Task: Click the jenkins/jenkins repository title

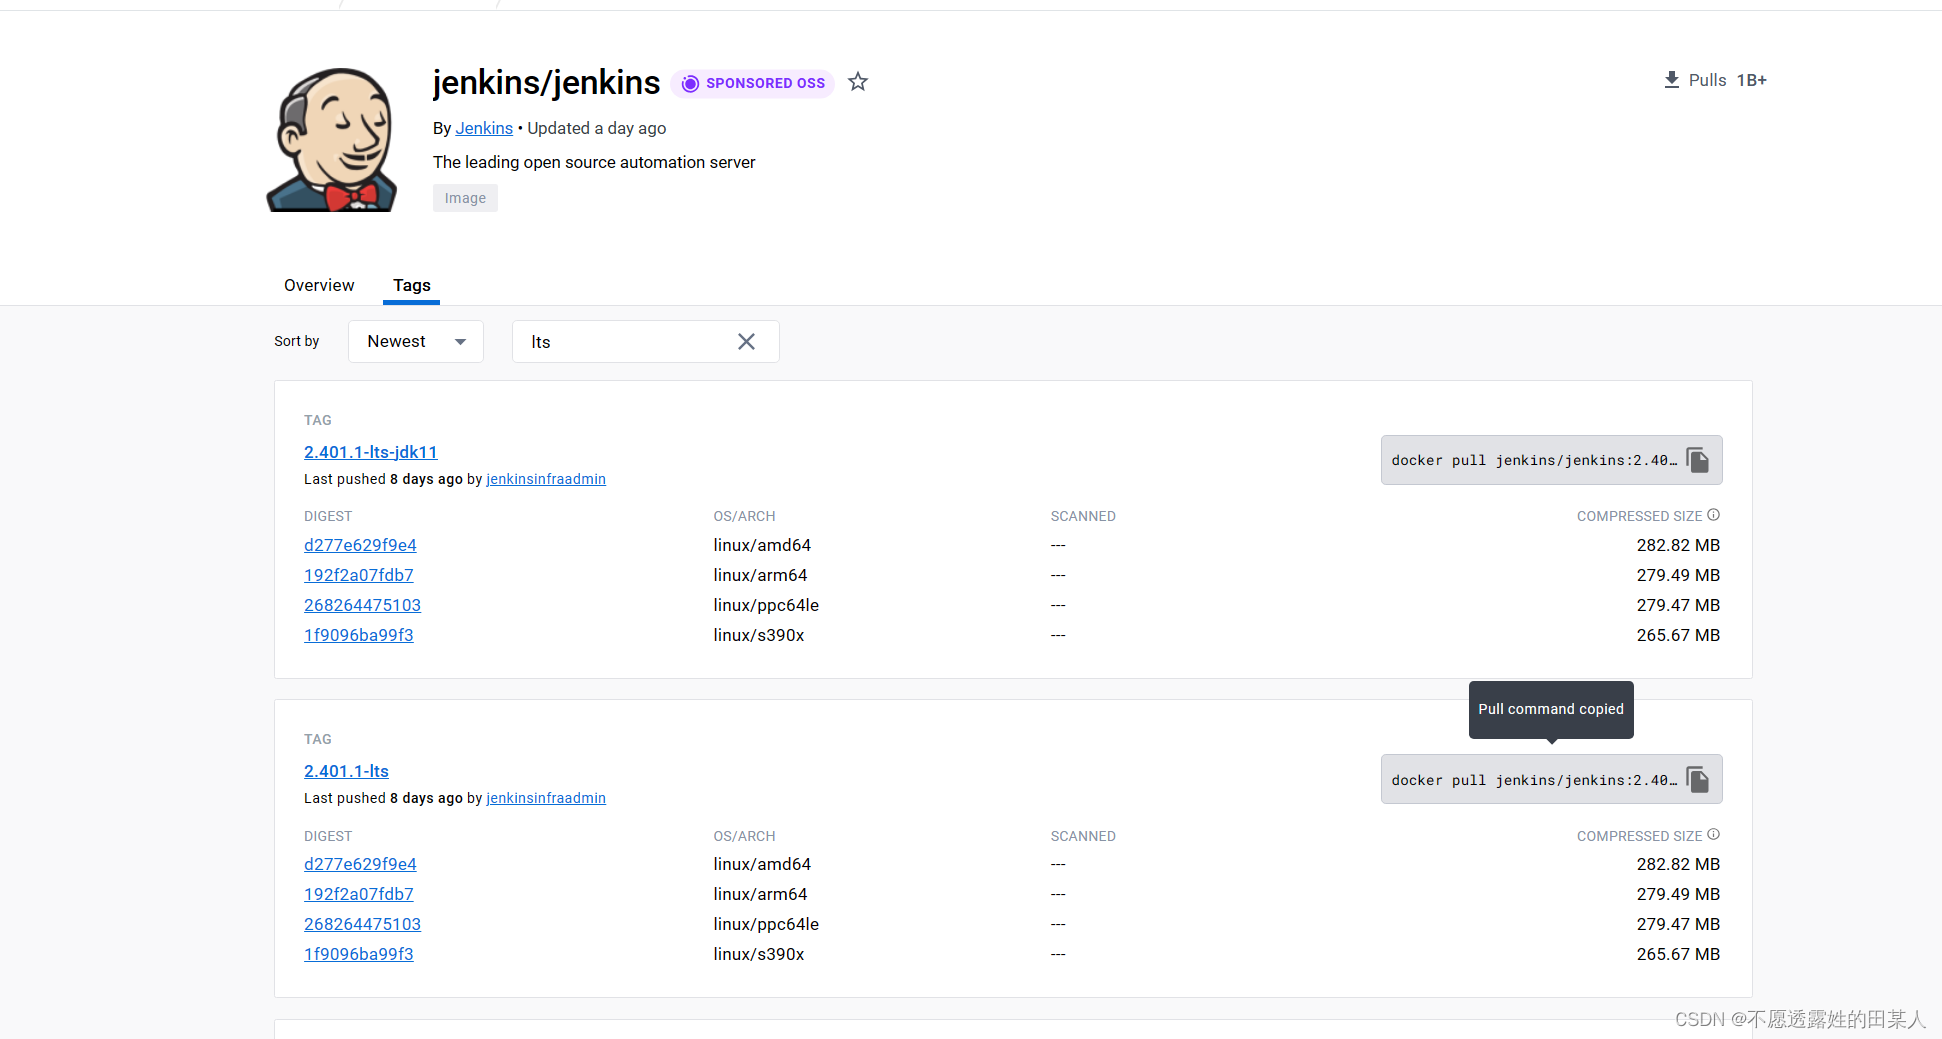Action: 546,82
